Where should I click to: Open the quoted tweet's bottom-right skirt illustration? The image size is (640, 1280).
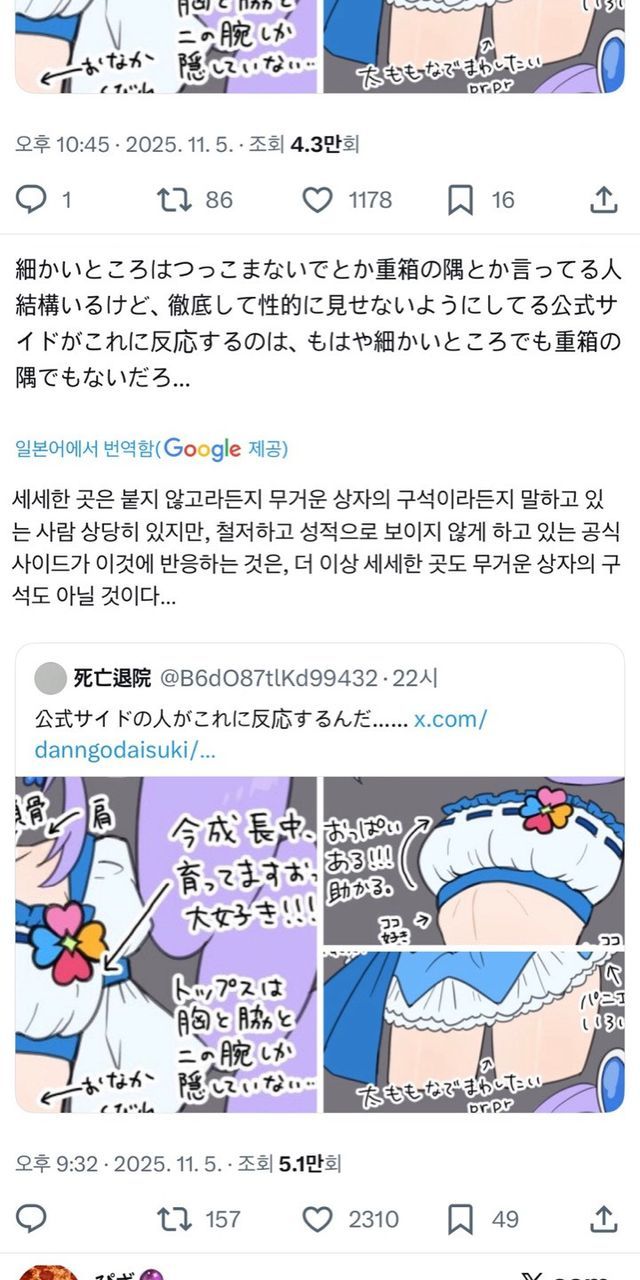pos(473,1031)
